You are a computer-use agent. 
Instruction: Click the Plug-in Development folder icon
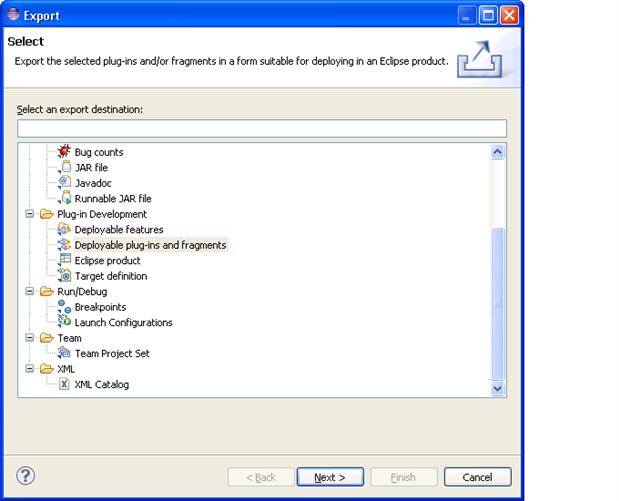47,214
